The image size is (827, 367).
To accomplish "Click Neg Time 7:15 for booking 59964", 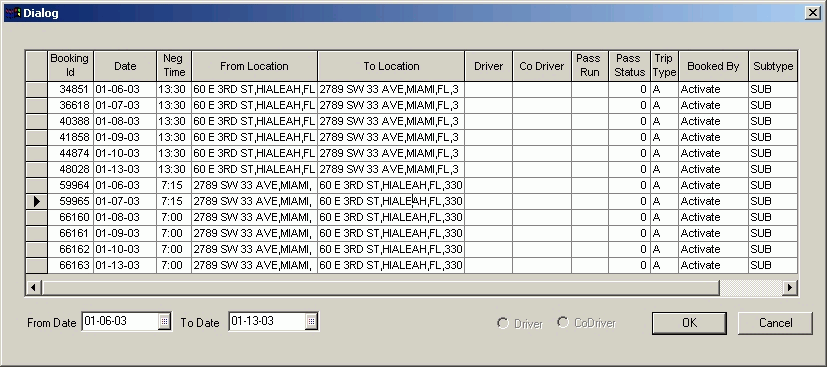I will (174, 185).
